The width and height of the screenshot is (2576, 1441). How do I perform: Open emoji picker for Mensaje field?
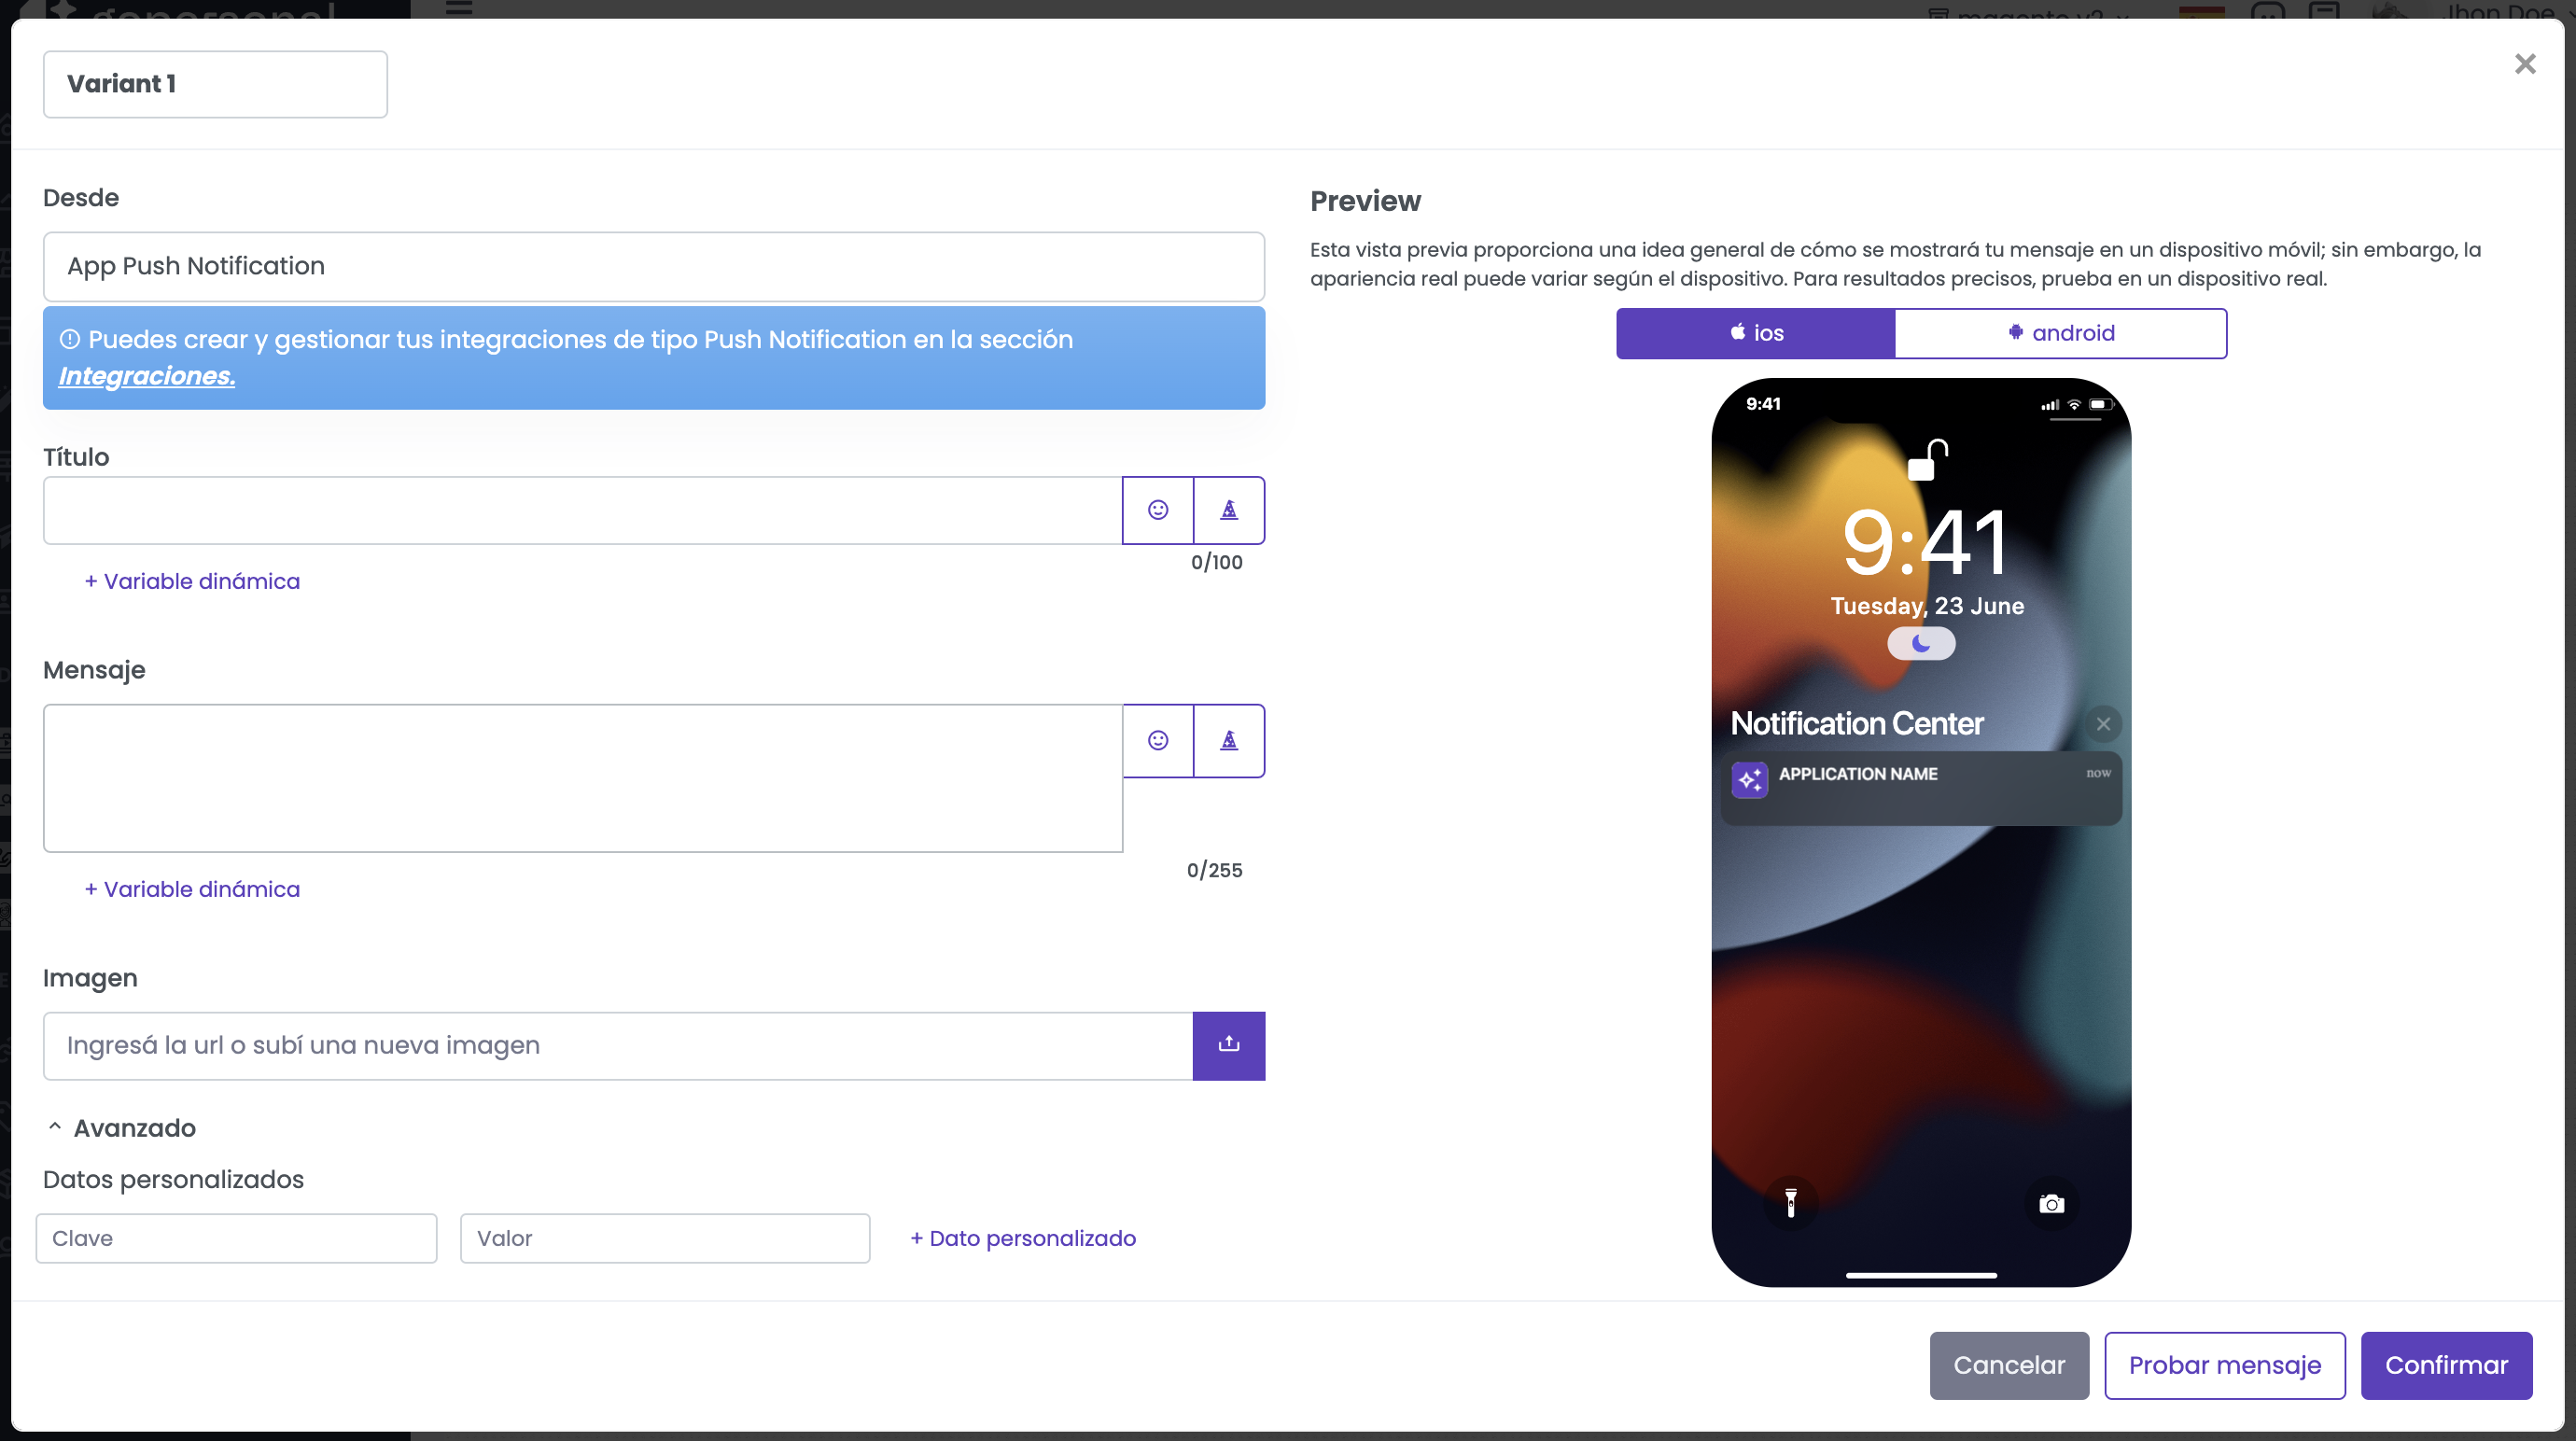[1157, 740]
